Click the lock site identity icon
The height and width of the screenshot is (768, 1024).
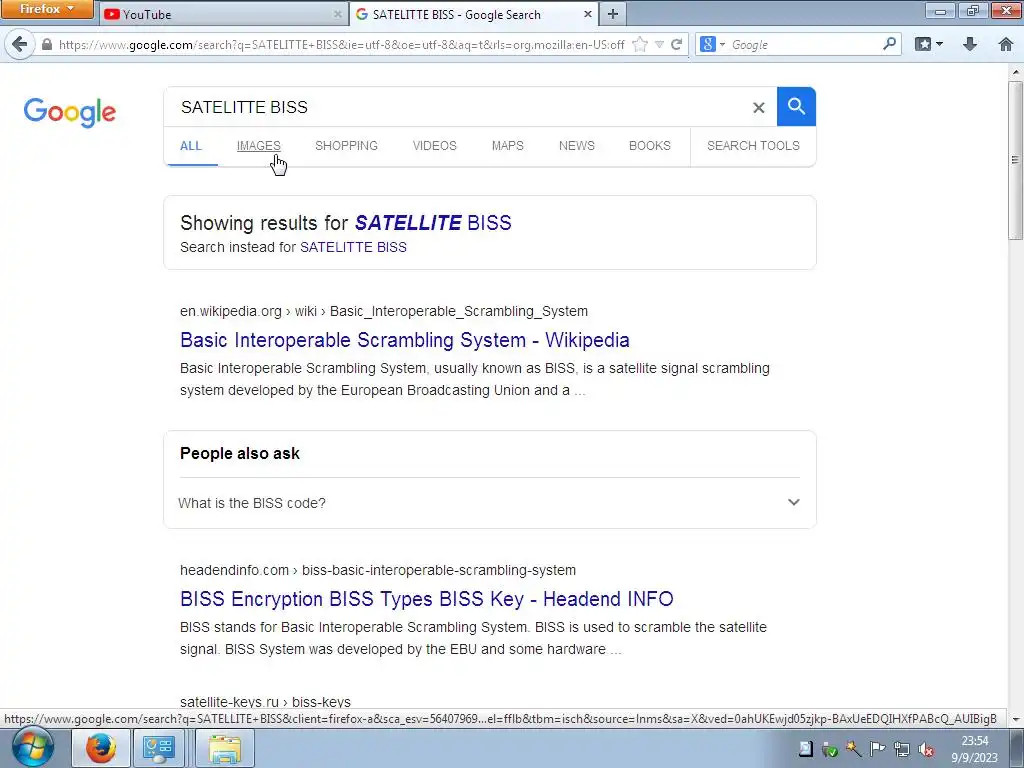click(x=46, y=44)
